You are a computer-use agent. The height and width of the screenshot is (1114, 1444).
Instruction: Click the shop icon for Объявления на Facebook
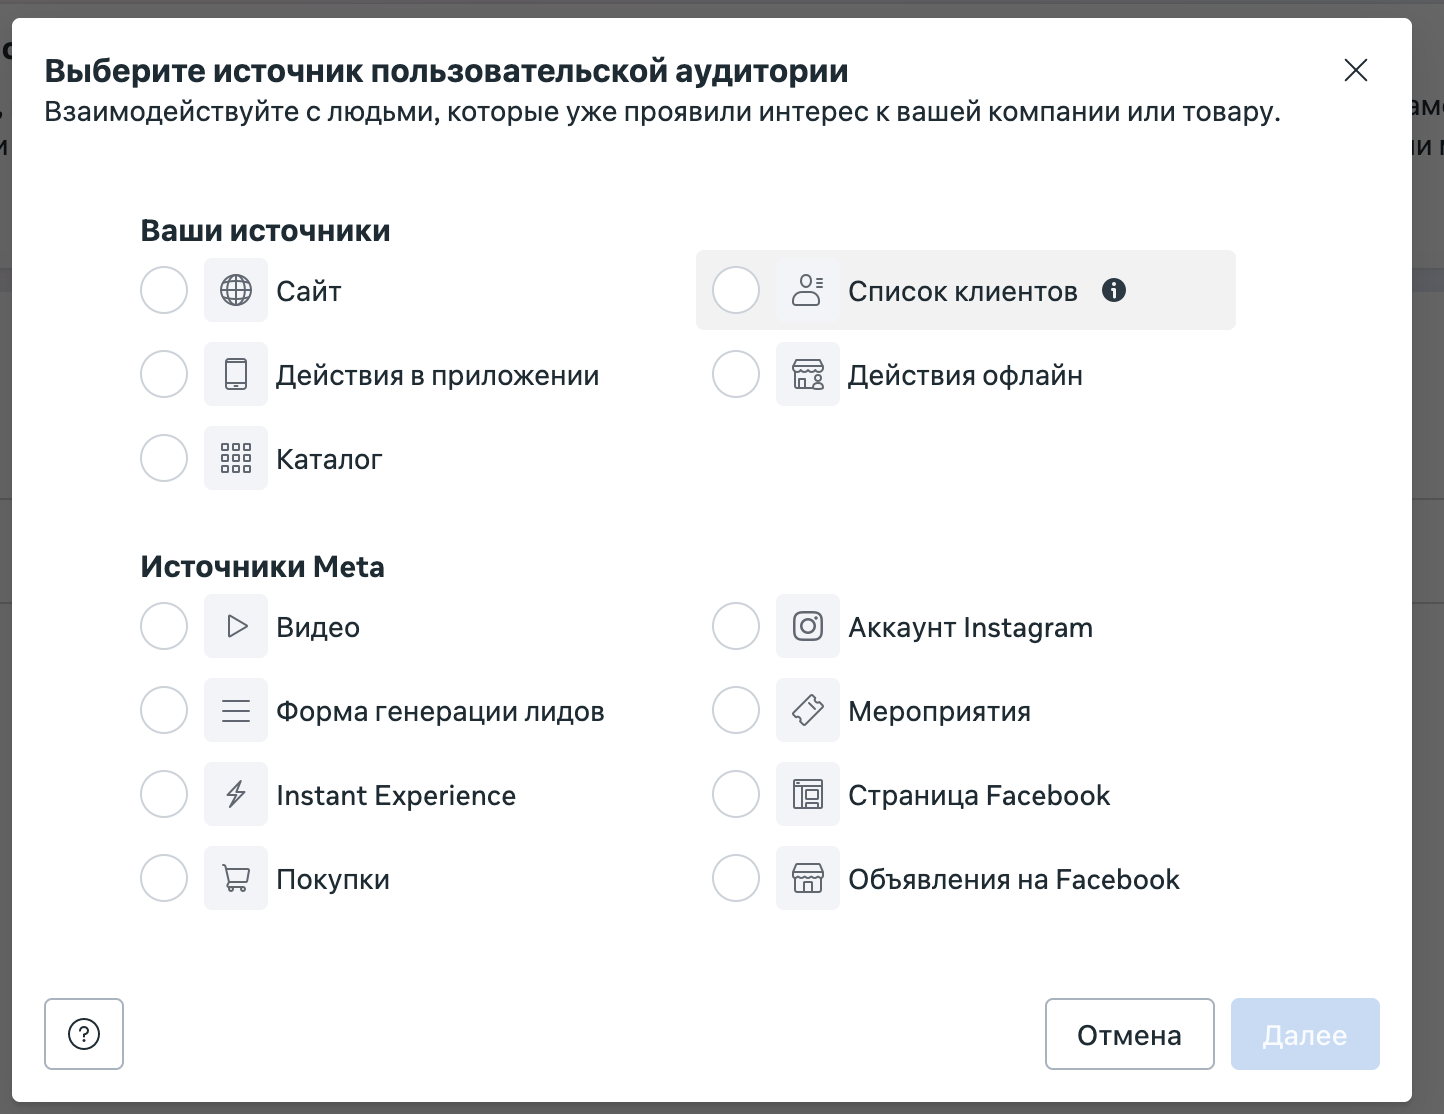click(x=808, y=878)
